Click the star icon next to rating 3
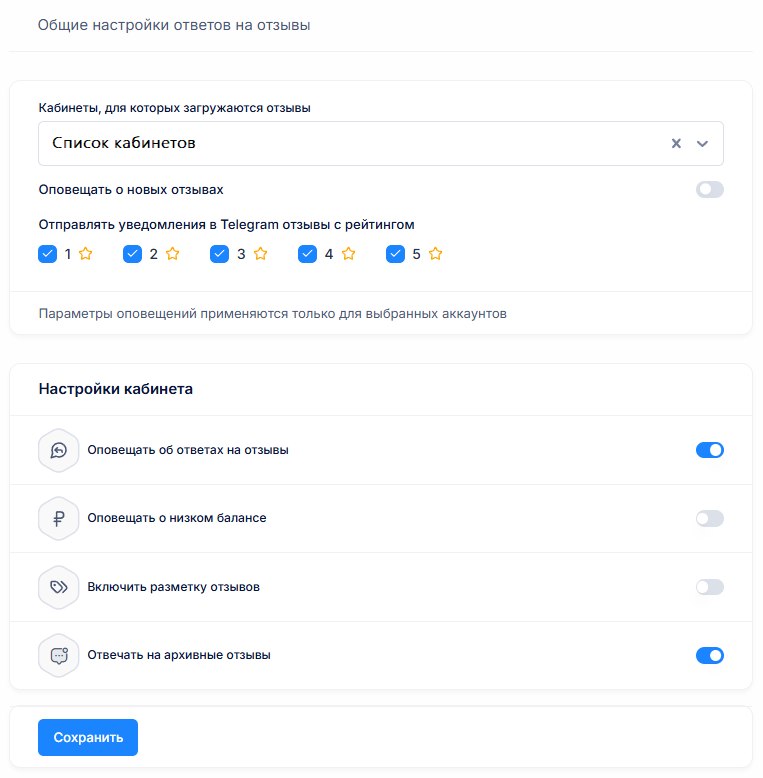This screenshot has height=778, width=763. click(260, 254)
